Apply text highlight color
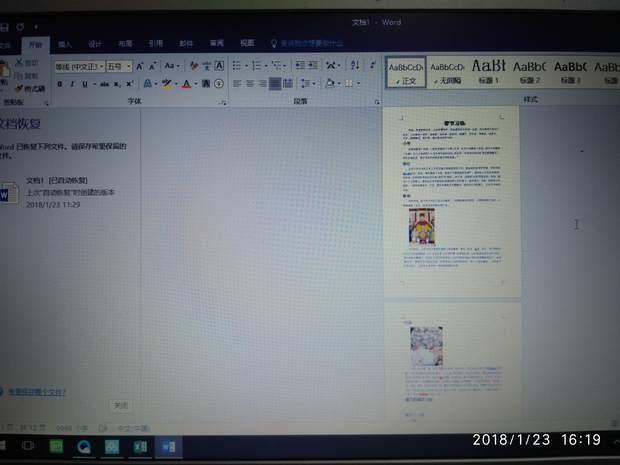This screenshot has width=620, height=465. pyautogui.click(x=167, y=83)
